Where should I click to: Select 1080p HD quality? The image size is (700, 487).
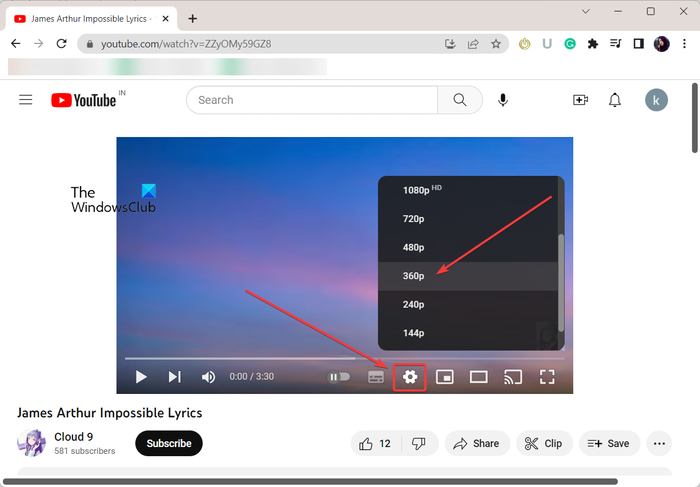[468, 190]
